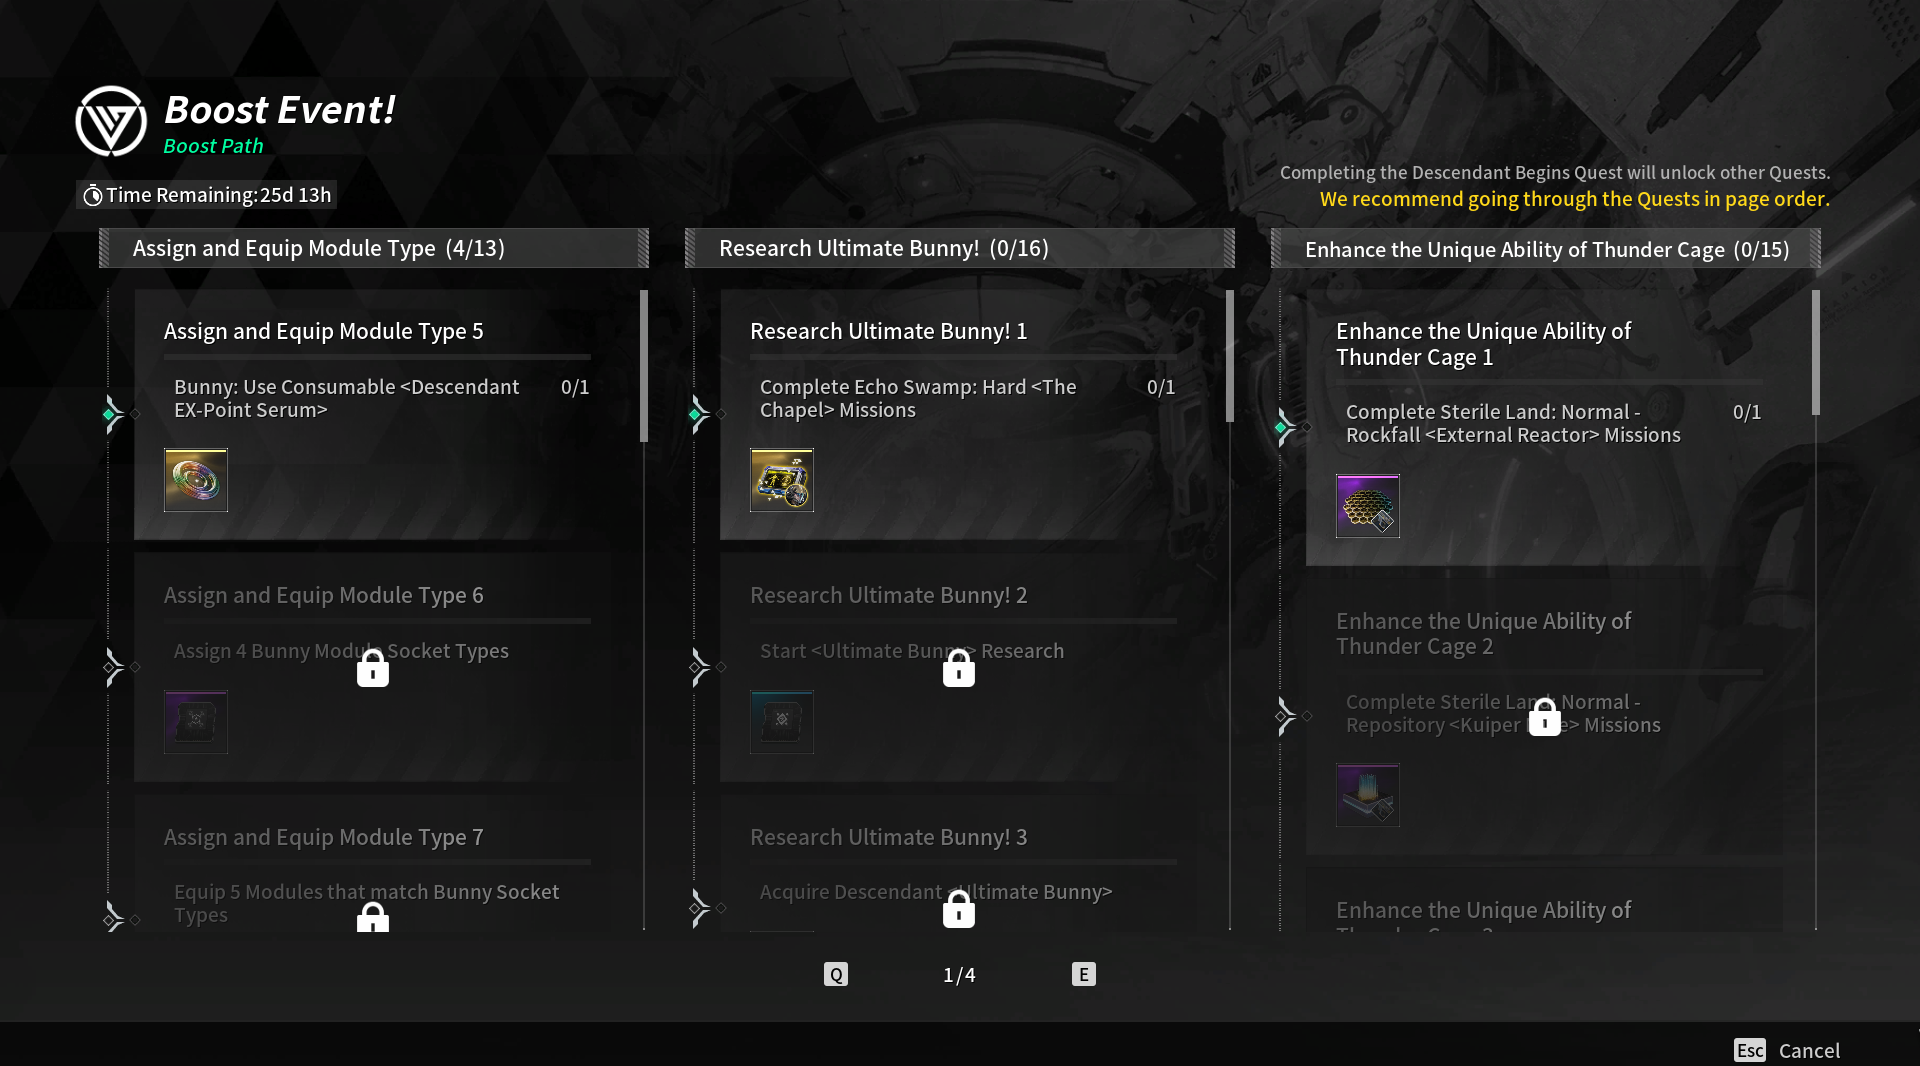Click the Assign and Equip Module Type 5 title
The height and width of the screenshot is (1066, 1920).
point(323,331)
